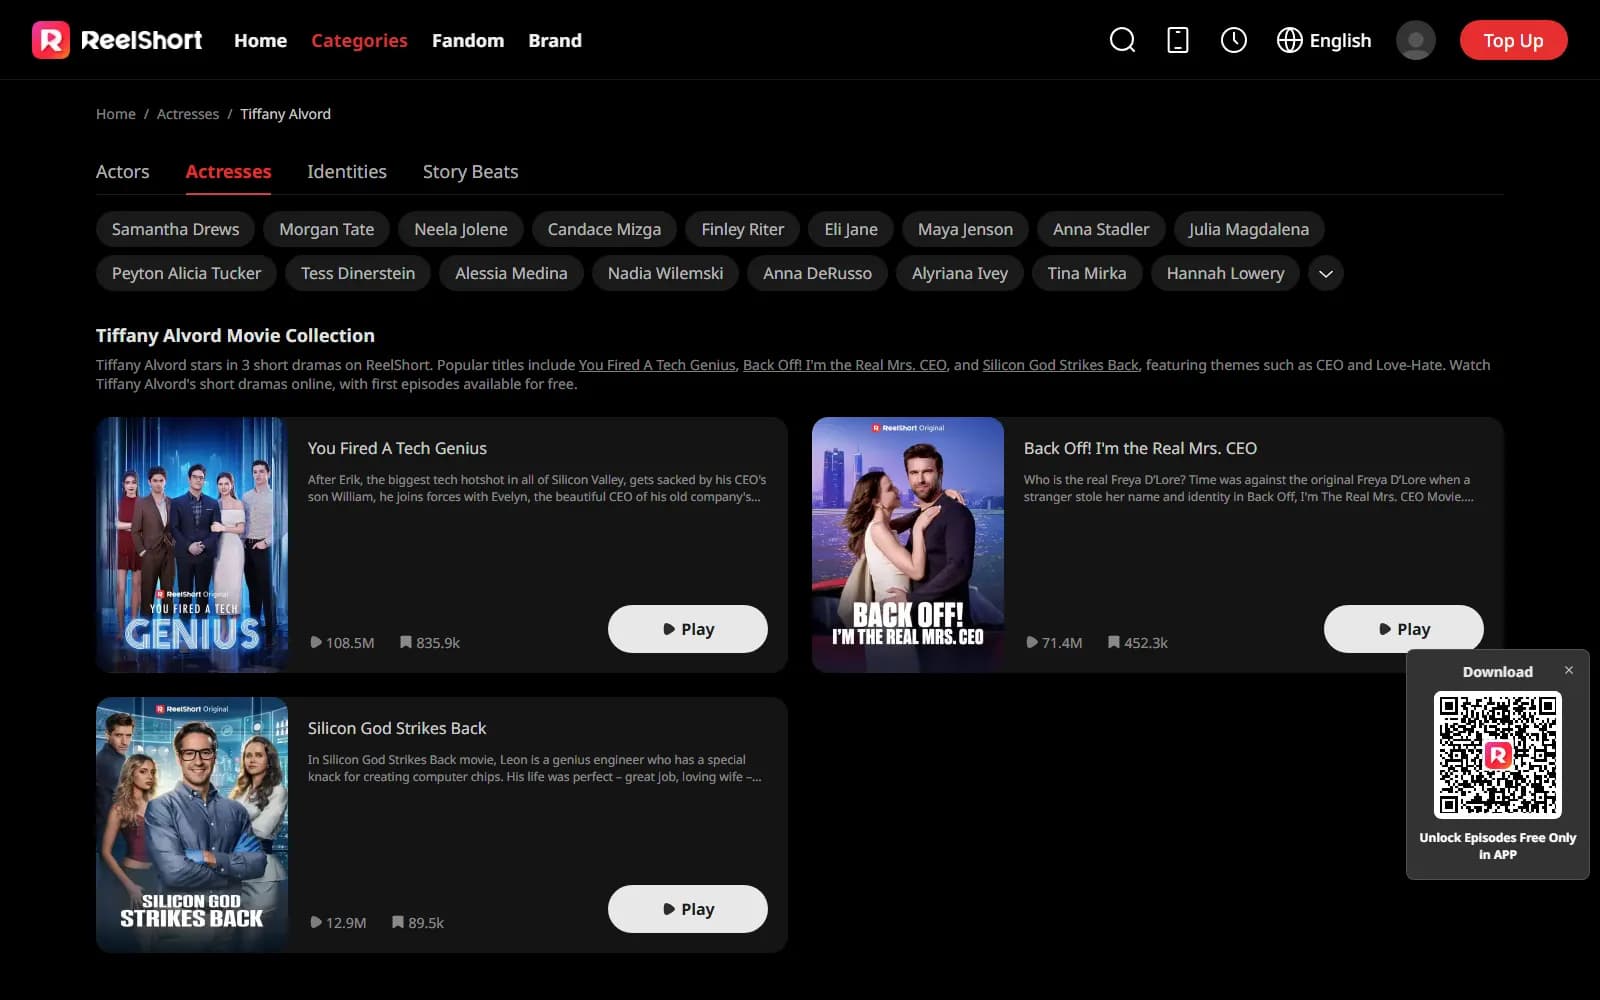Open the Brand nav item

(x=555, y=40)
